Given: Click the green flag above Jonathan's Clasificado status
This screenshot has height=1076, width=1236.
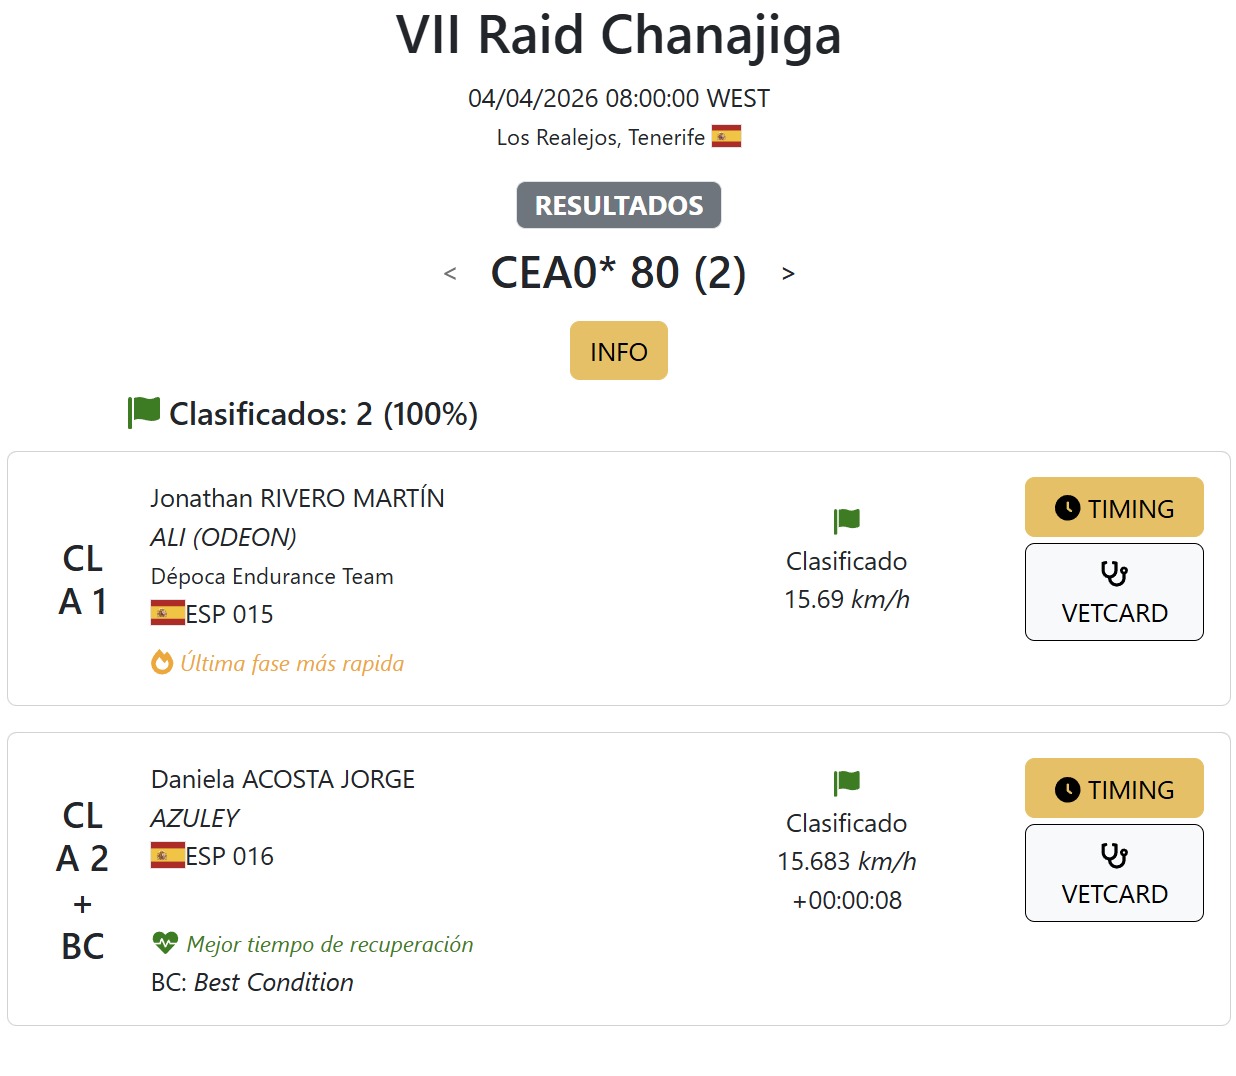Looking at the screenshot, I should pyautogui.click(x=847, y=520).
